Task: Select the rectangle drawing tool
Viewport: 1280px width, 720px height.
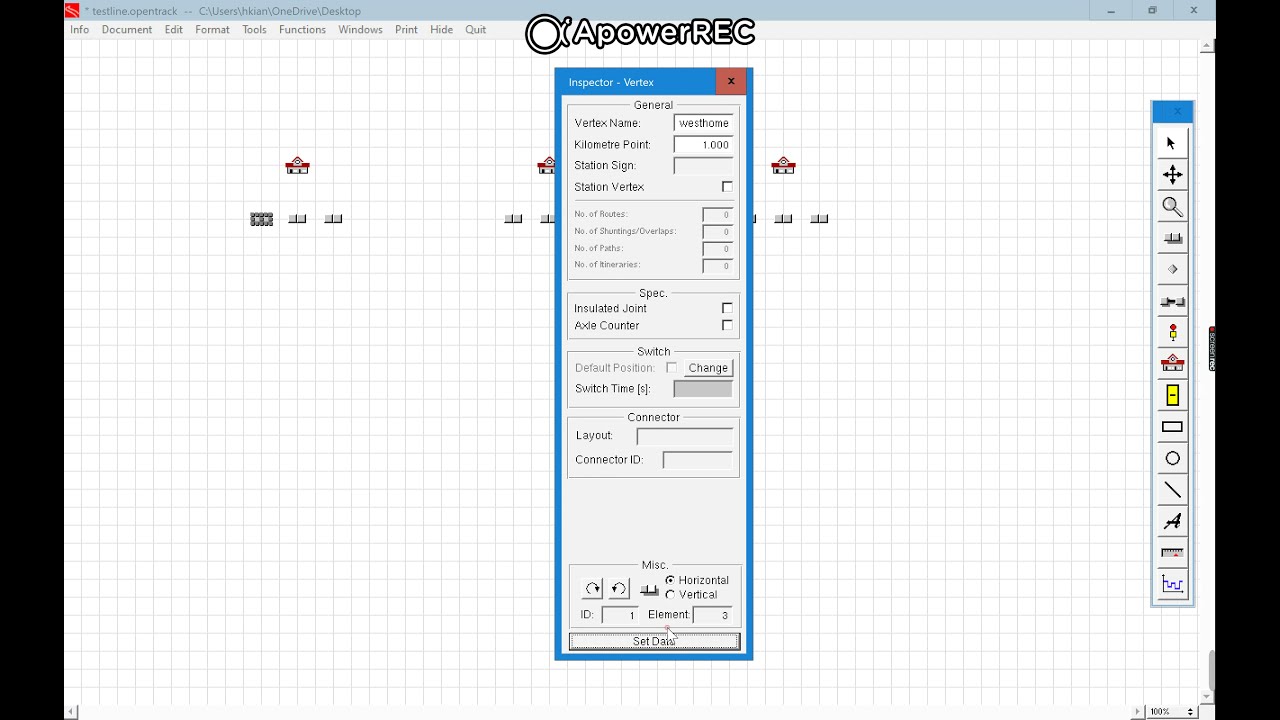Action: [1172, 427]
